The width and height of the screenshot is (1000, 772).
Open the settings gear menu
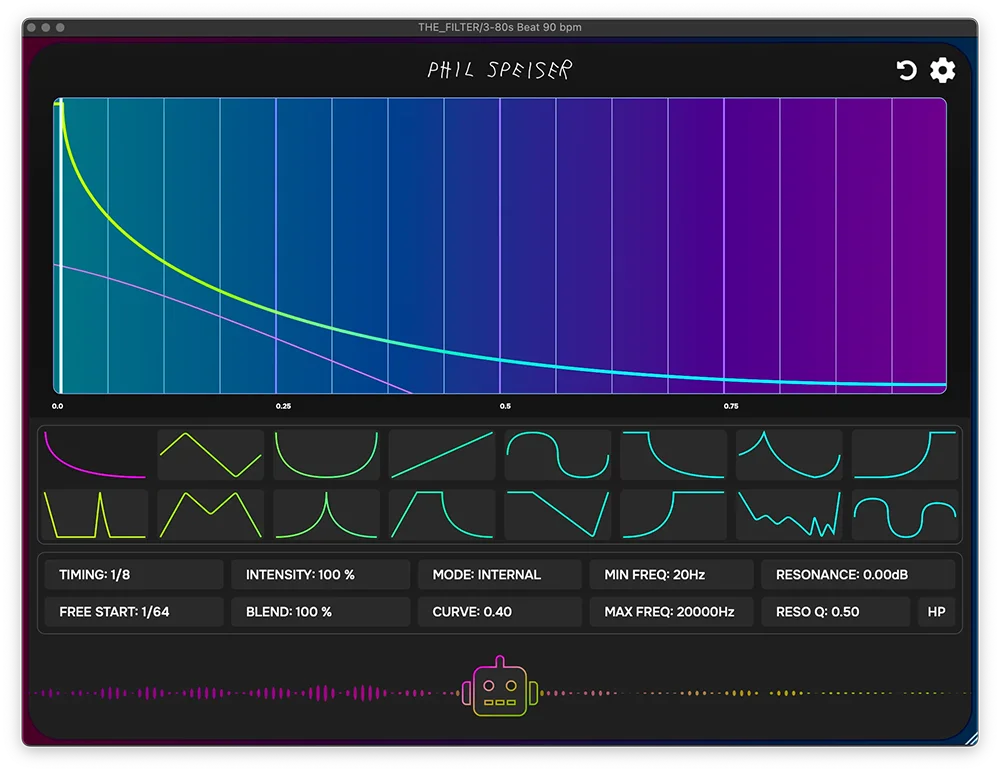point(941,70)
